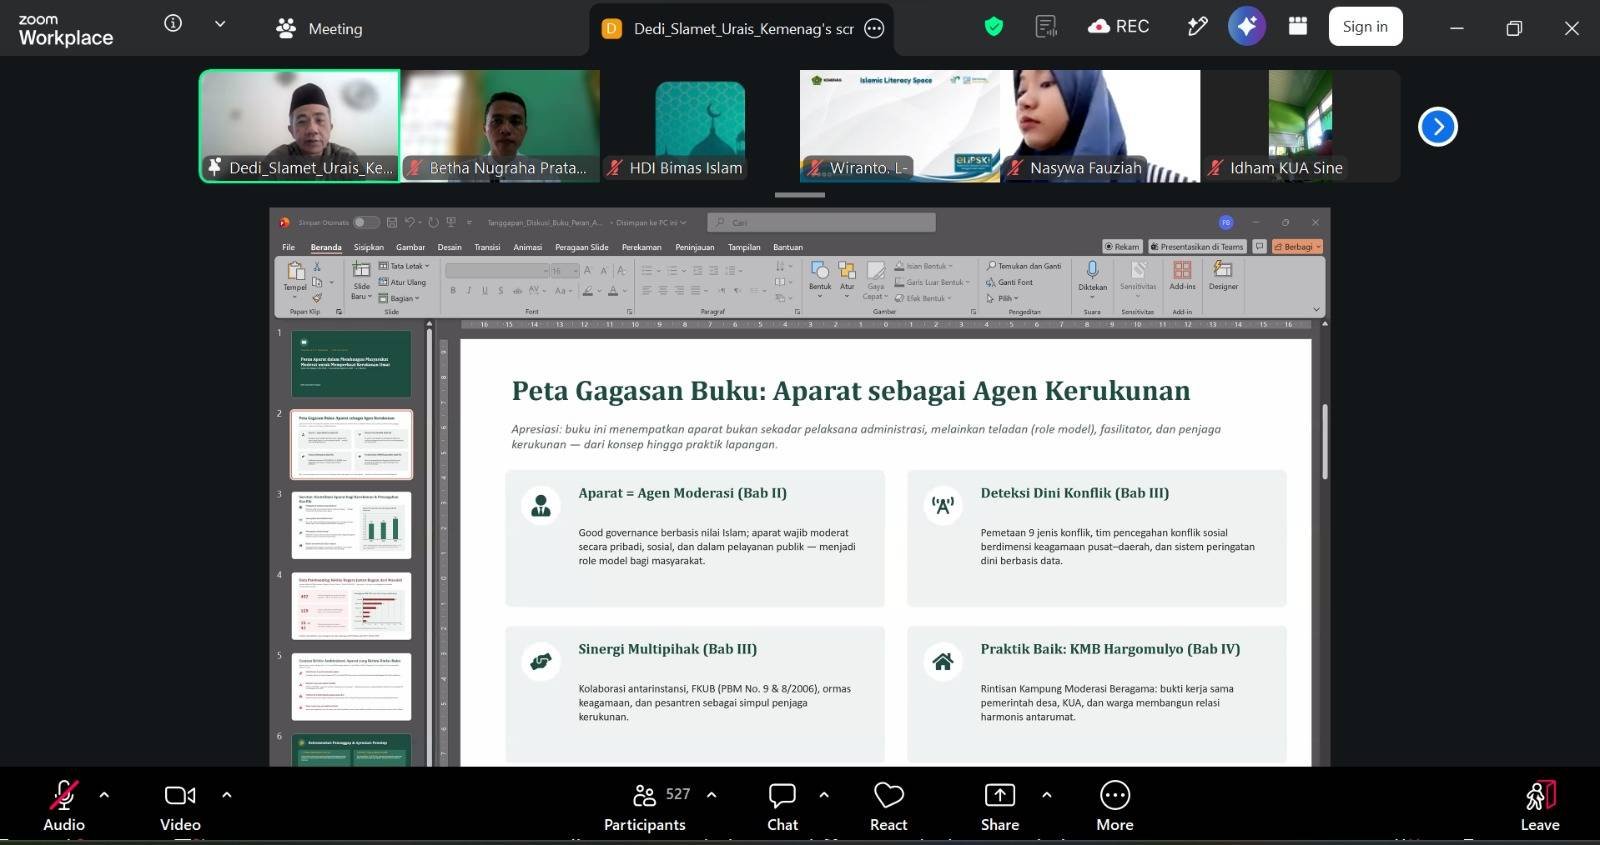The image size is (1600, 845).
Task: Open the AI Companion sparkle icon
Action: [x=1247, y=27]
